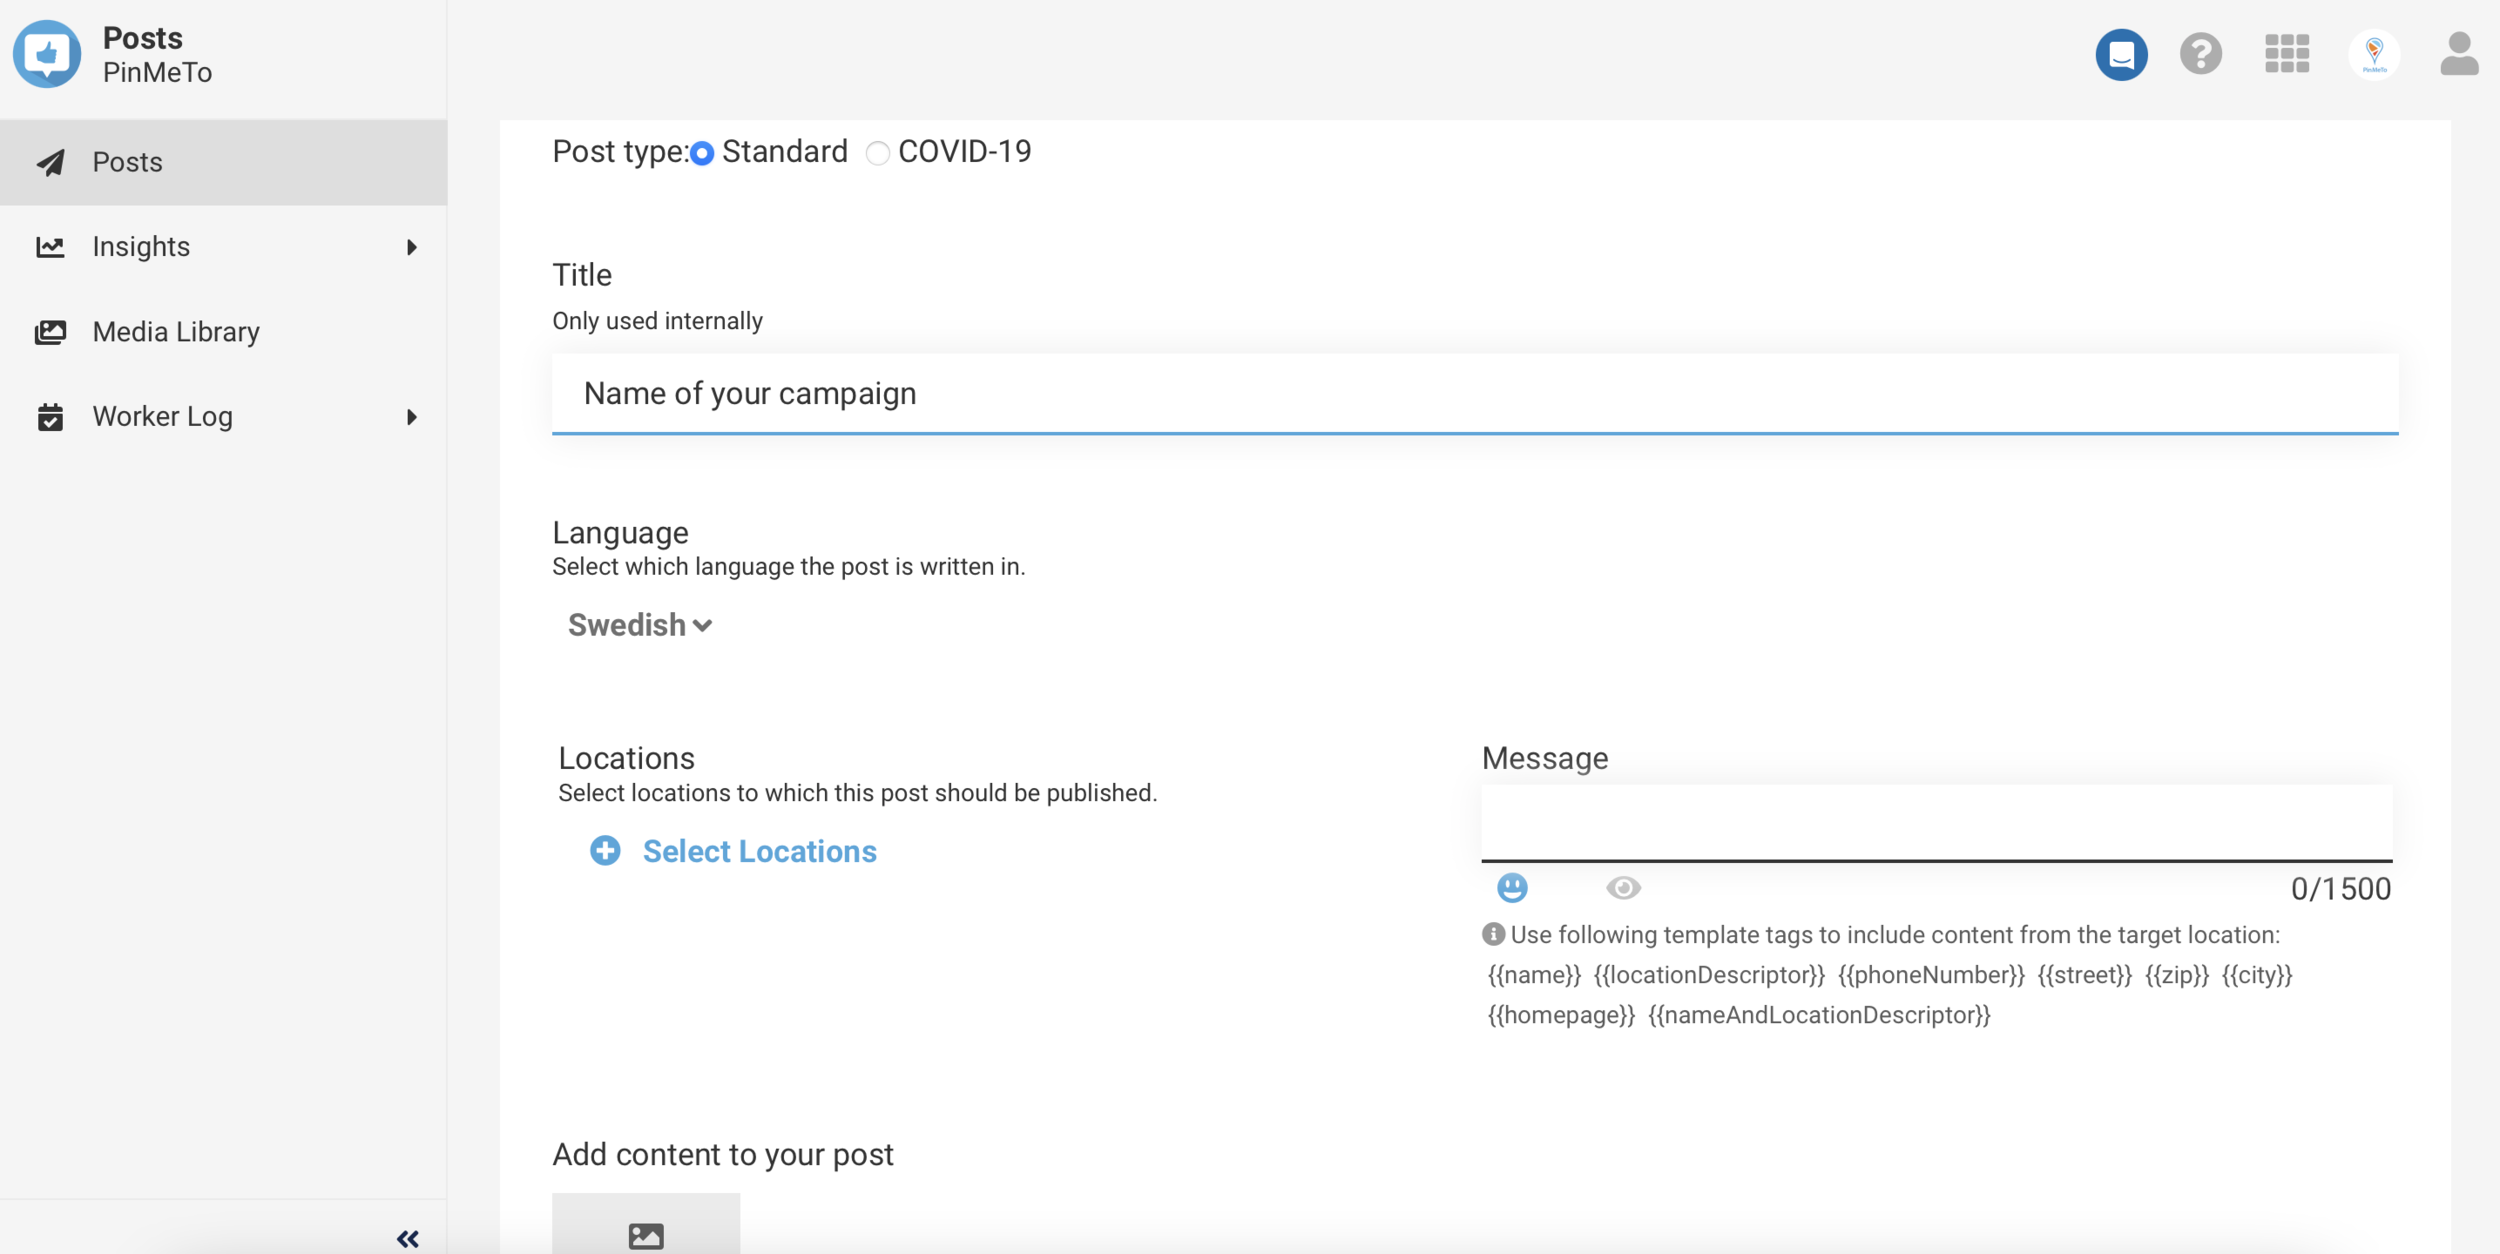
Task: Open the chat support icon
Action: [x=2121, y=54]
